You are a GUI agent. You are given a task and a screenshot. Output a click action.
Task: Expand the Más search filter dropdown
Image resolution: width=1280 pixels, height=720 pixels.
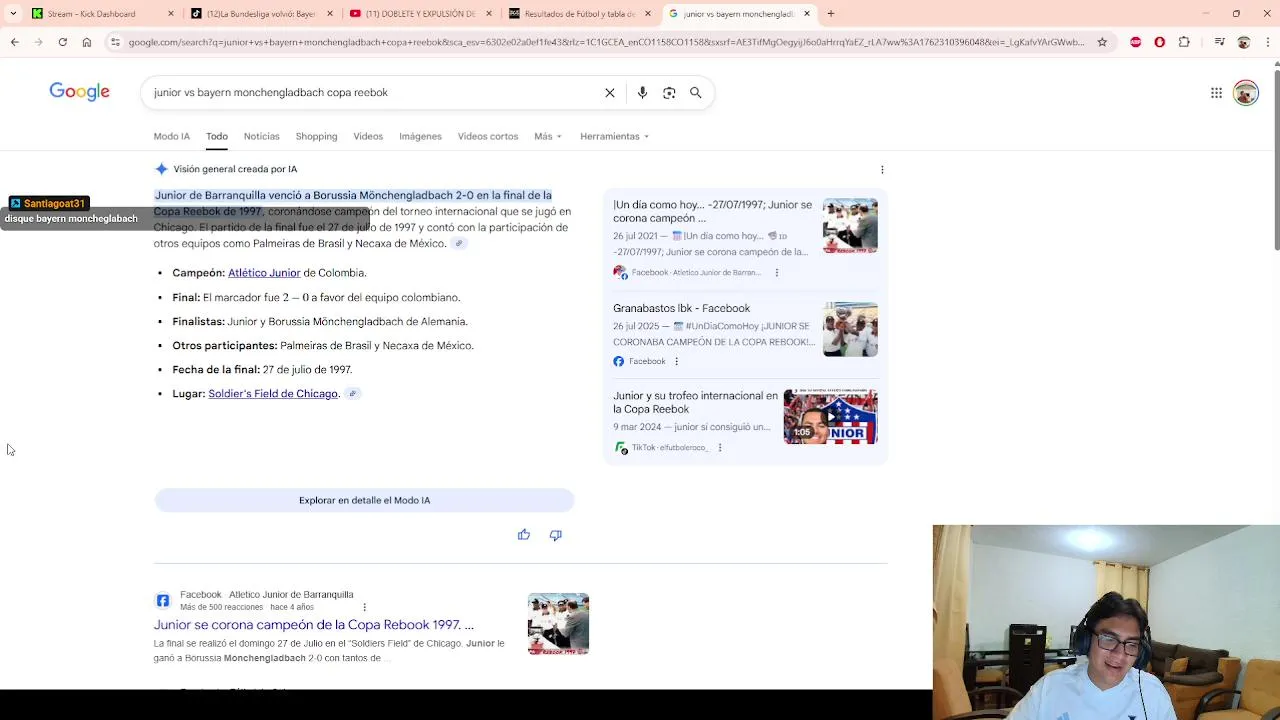coord(548,136)
